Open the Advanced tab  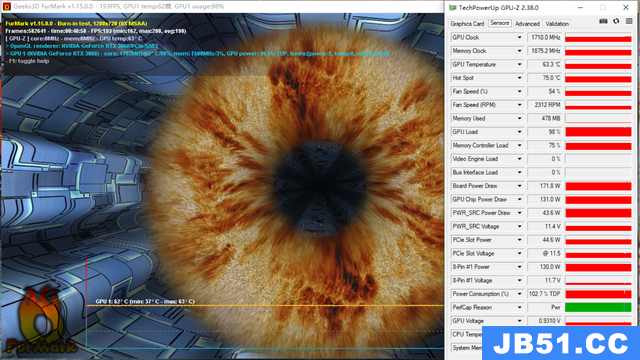click(527, 24)
